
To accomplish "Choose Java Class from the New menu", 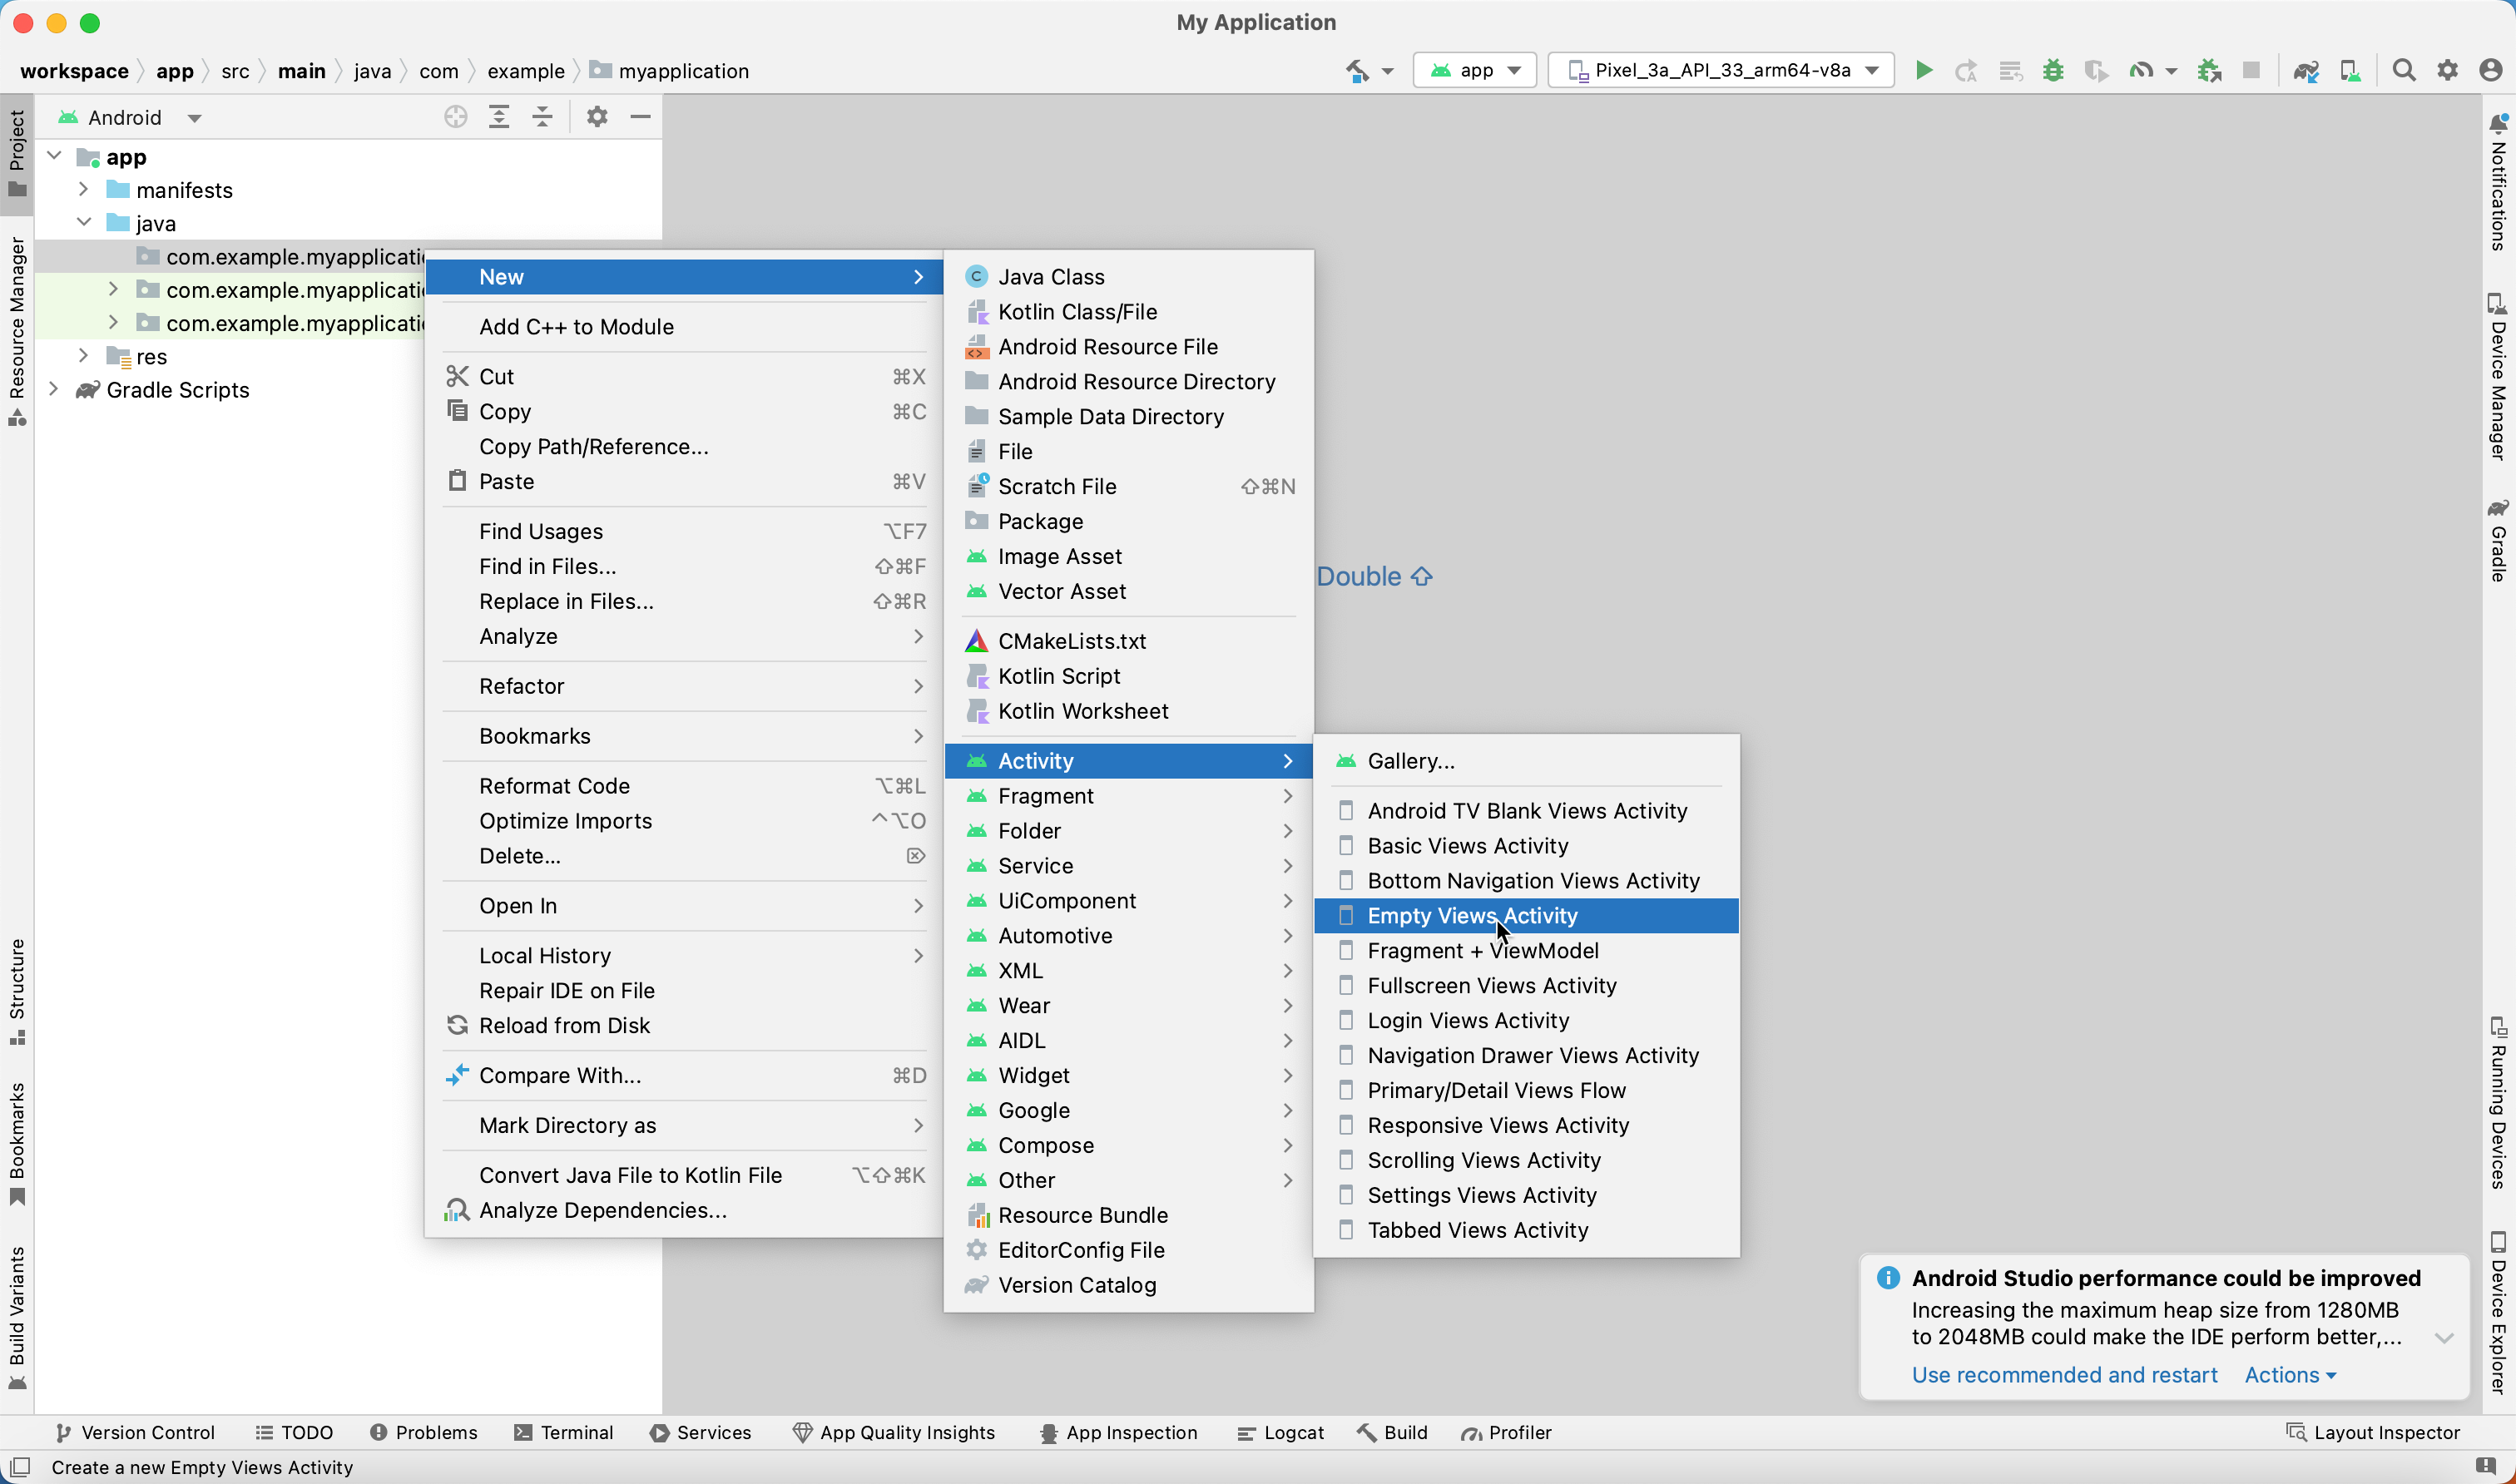I will (x=1129, y=277).
